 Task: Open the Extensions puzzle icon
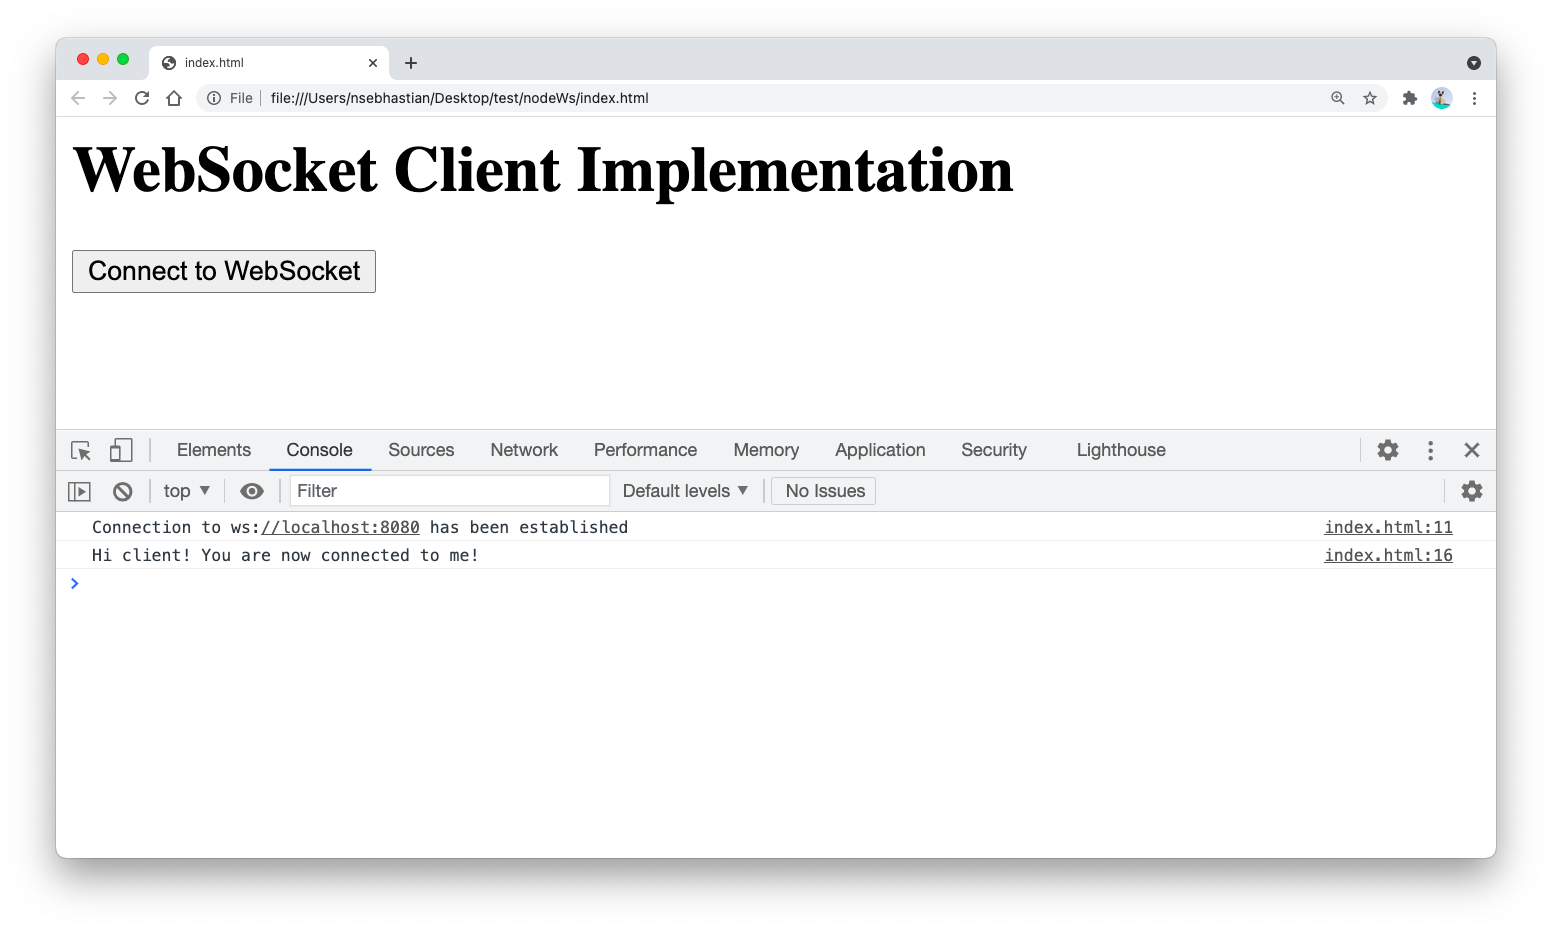tap(1410, 98)
